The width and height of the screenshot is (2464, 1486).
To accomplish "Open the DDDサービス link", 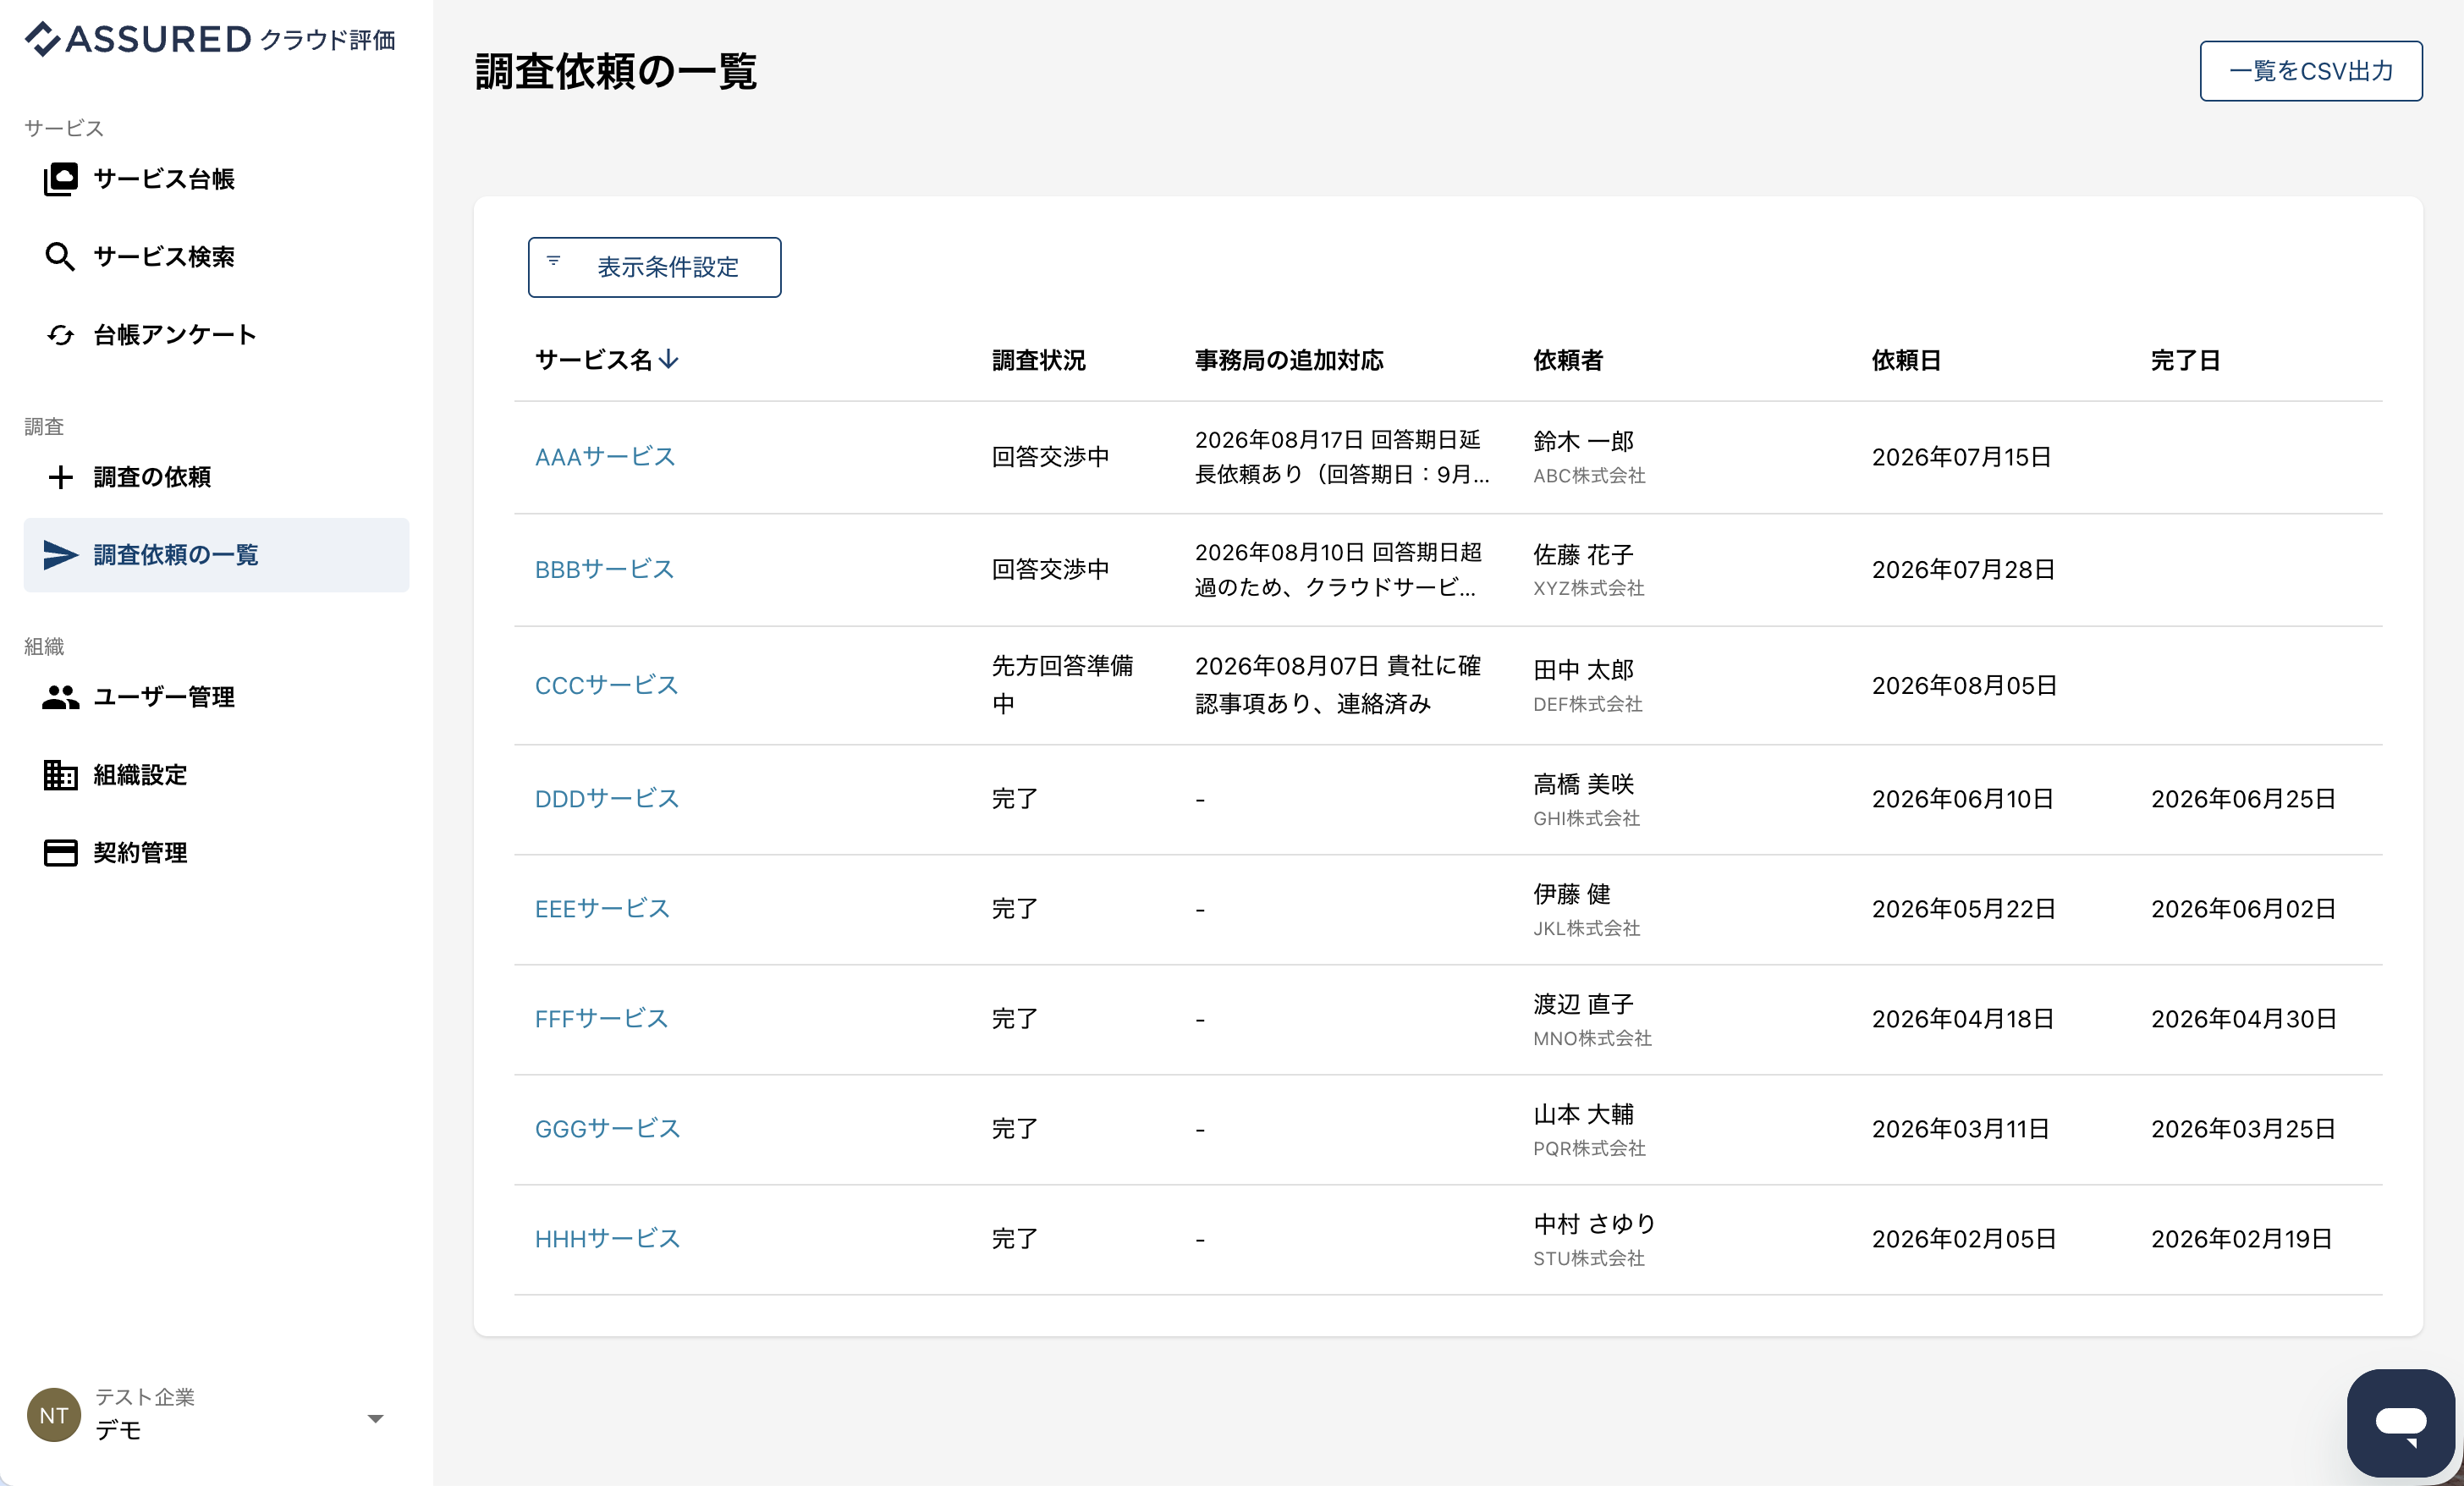I will click(x=606, y=799).
